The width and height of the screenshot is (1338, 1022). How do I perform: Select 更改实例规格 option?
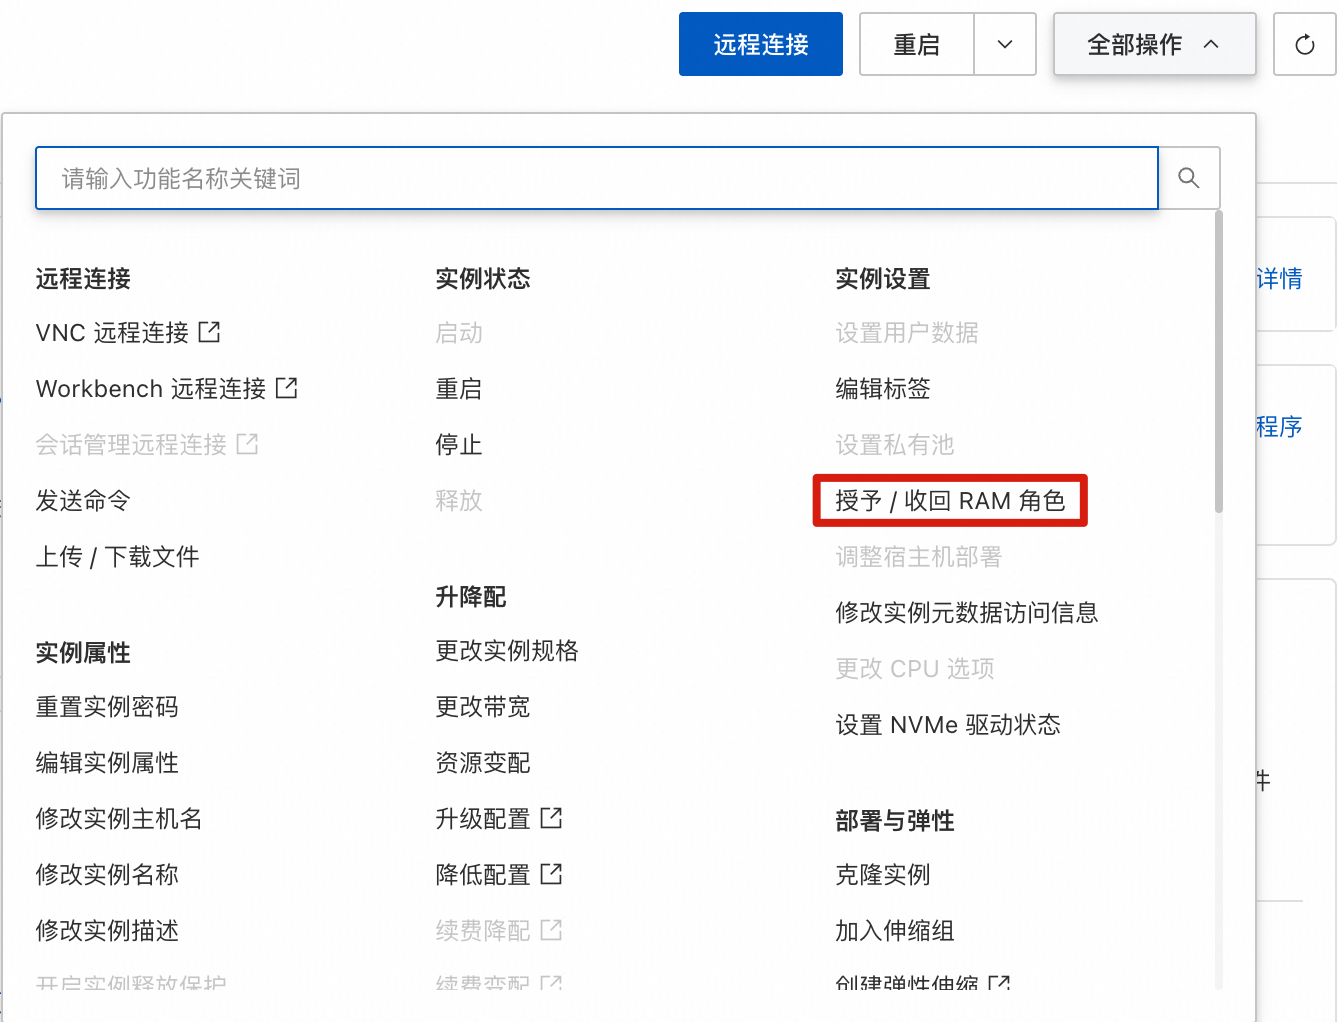tap(507, 650)
